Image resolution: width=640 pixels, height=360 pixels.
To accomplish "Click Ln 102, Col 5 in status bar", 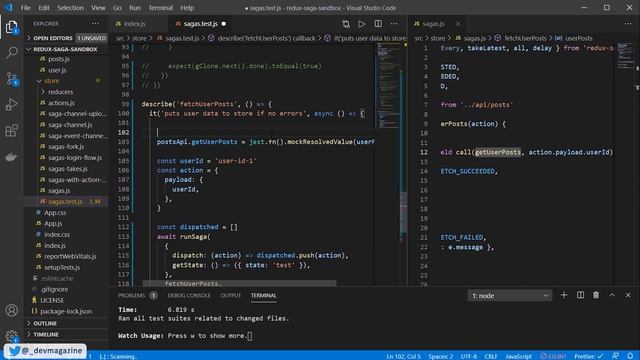I will tap(403, 356).
